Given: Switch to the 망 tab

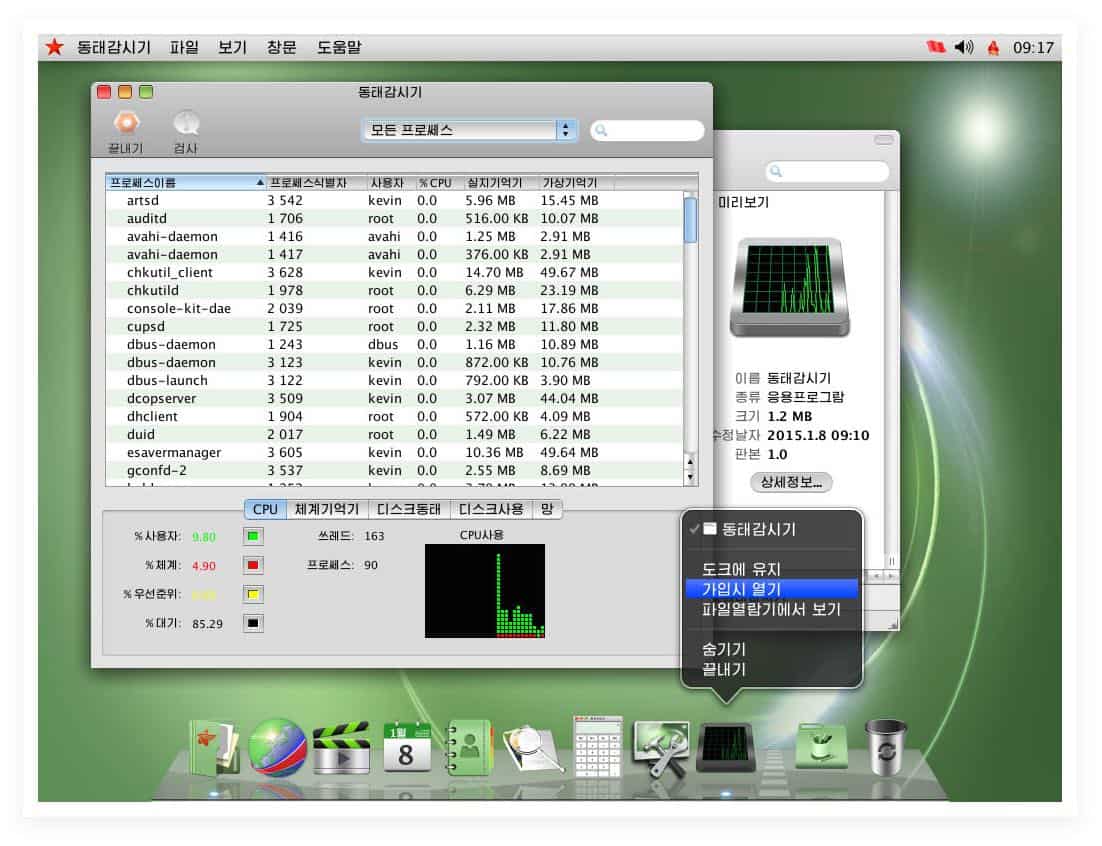Looking at the screenshot, I should [547, 509].
